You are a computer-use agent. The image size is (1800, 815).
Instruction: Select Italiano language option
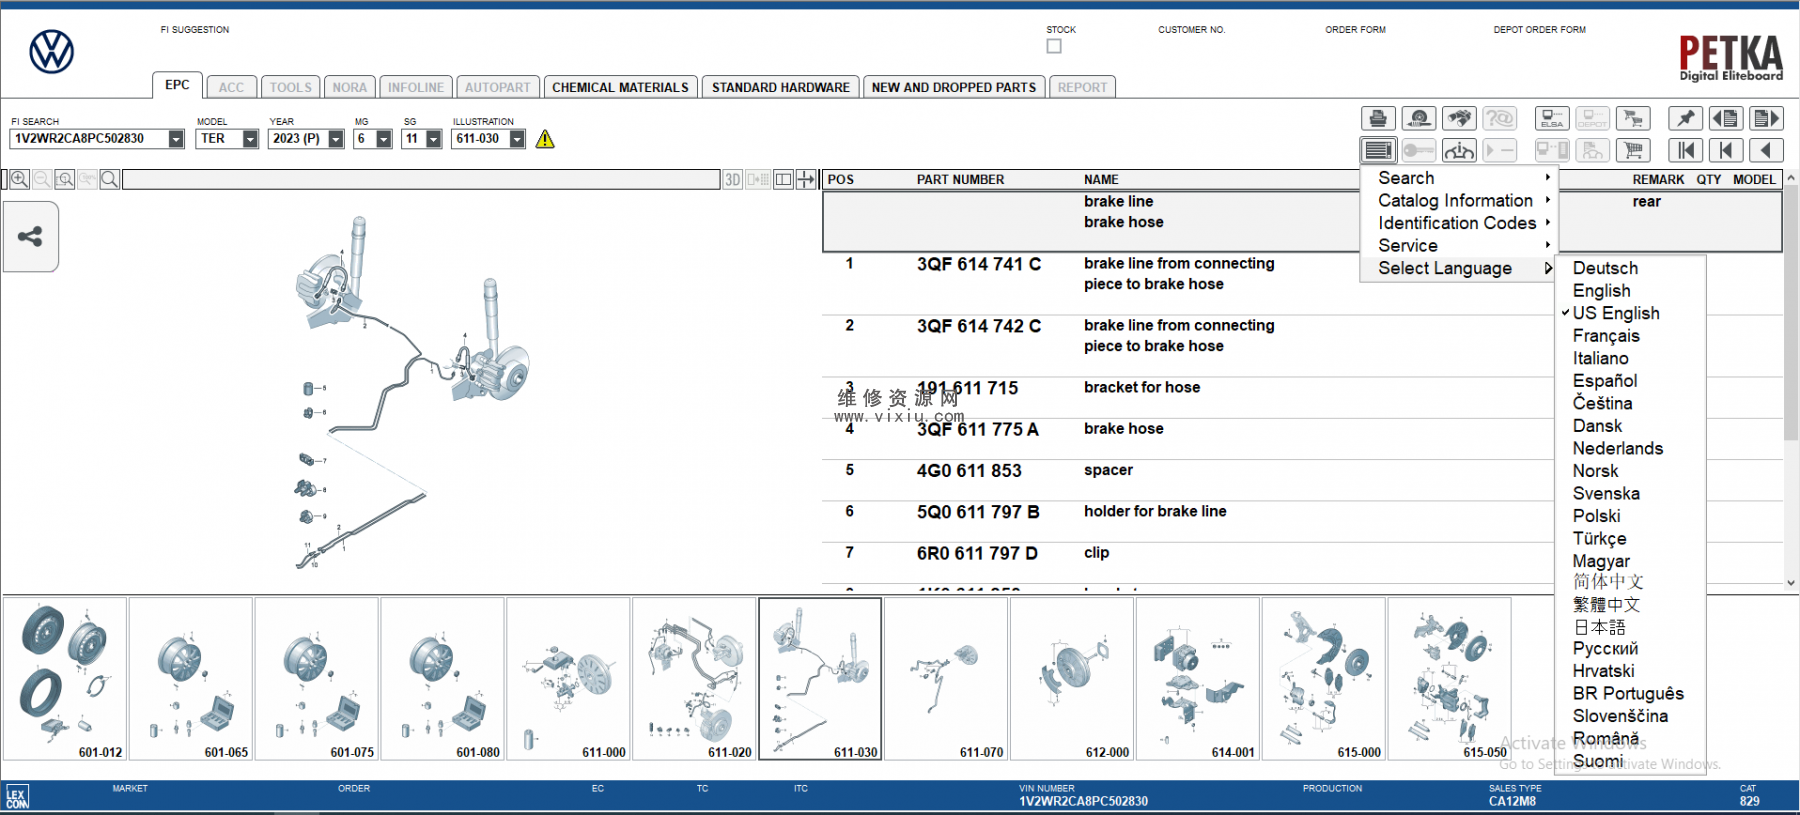pyautogui.click(x=1600, y=358)
